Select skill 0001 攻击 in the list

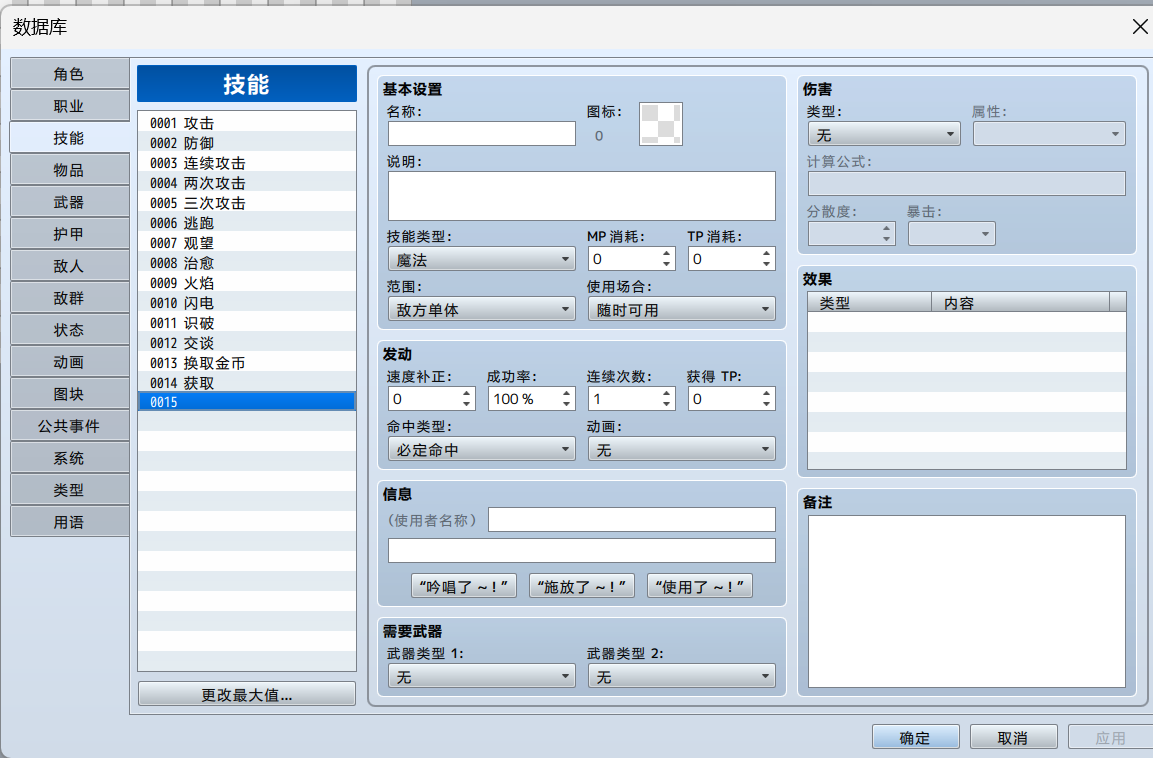coord(246,122)
